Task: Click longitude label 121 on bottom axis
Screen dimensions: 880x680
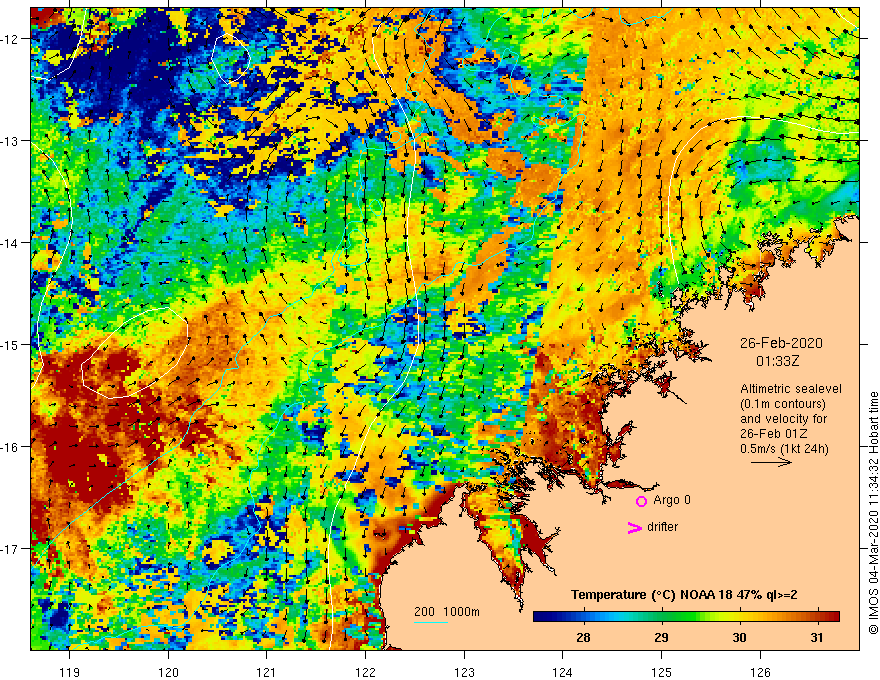Action: 266,672
